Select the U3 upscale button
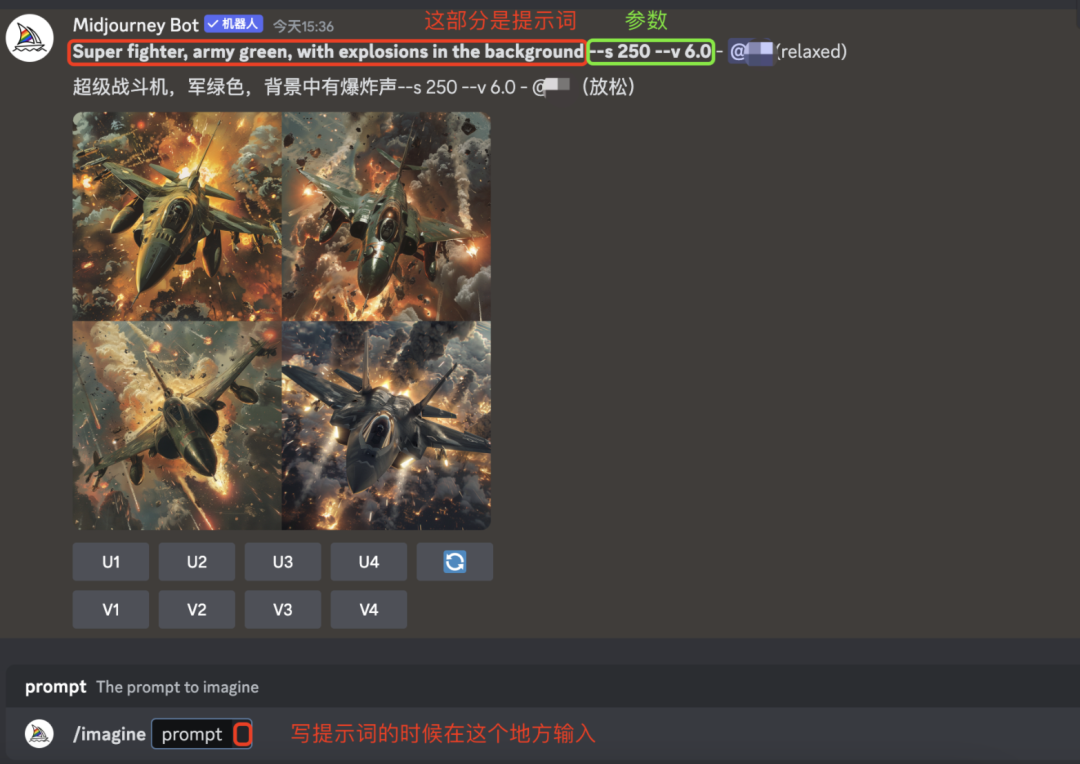 coord(282,561)
